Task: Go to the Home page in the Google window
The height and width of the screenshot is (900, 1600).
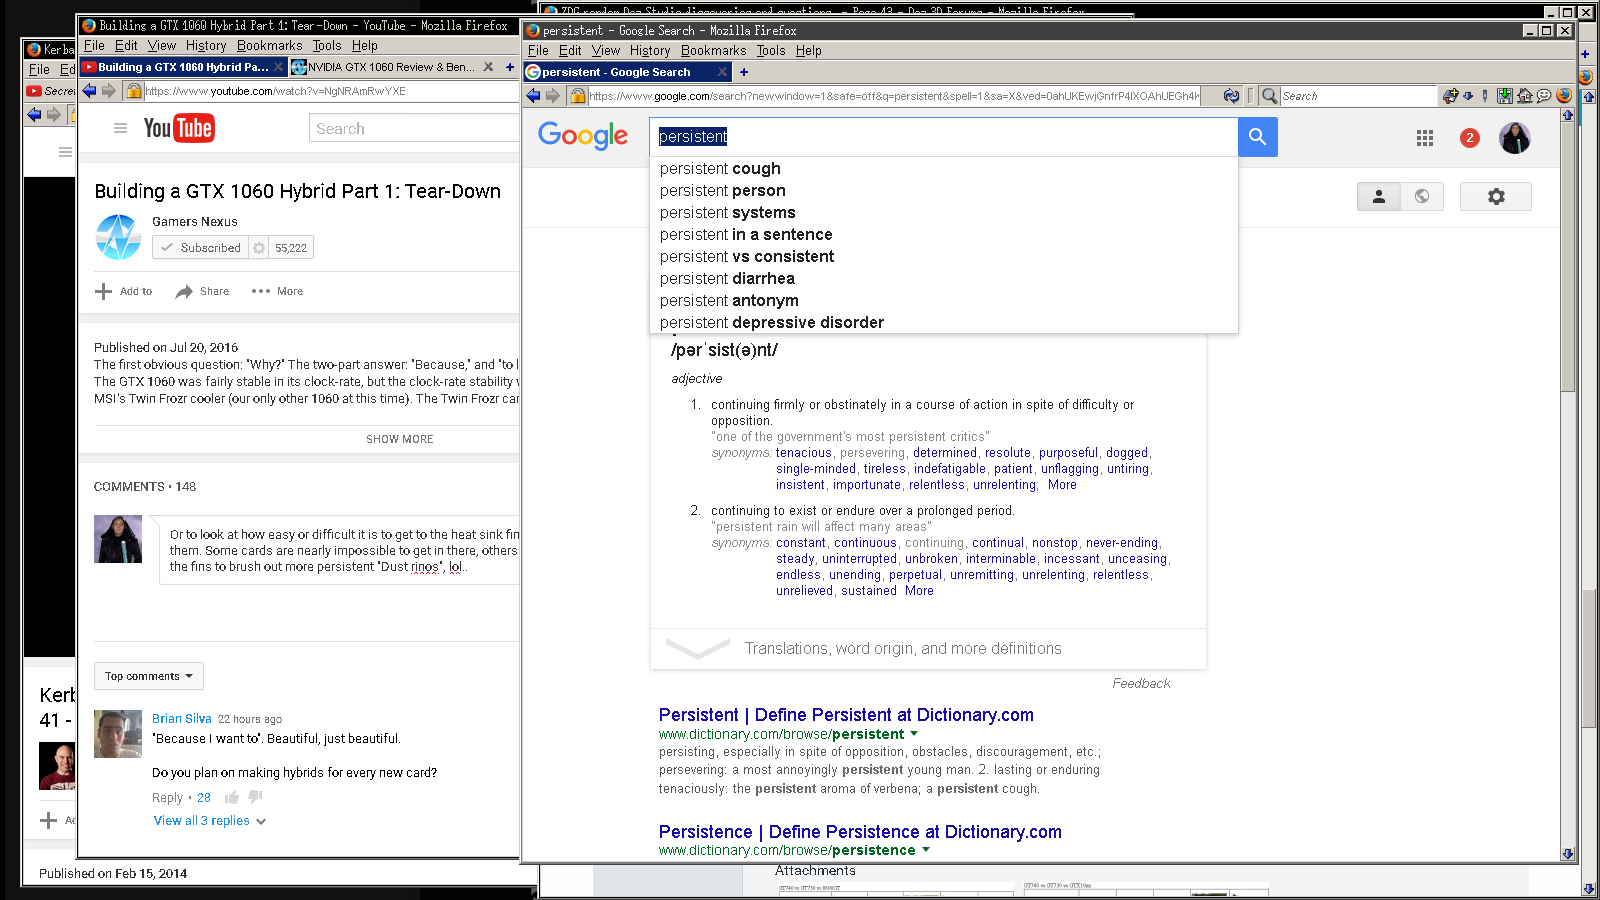Action: [1525, 96]
